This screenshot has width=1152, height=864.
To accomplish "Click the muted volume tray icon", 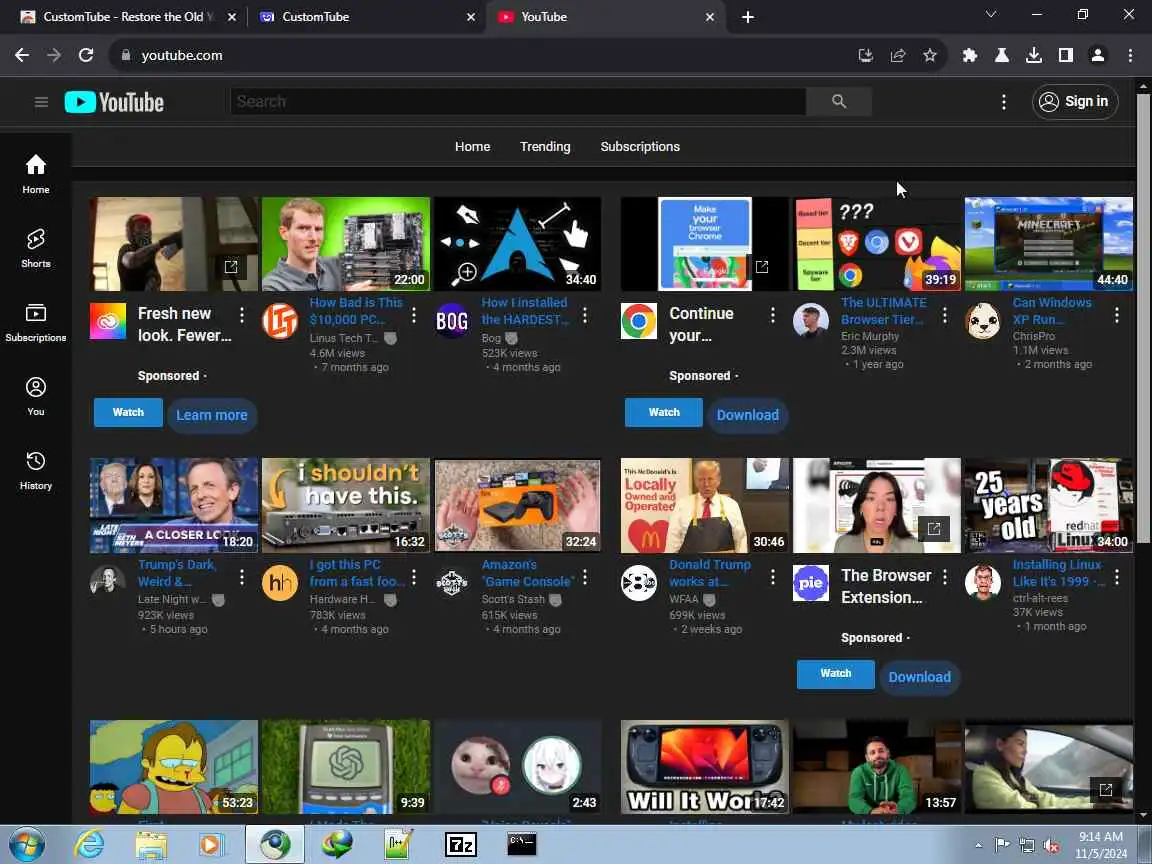I will coord(1051,846).
